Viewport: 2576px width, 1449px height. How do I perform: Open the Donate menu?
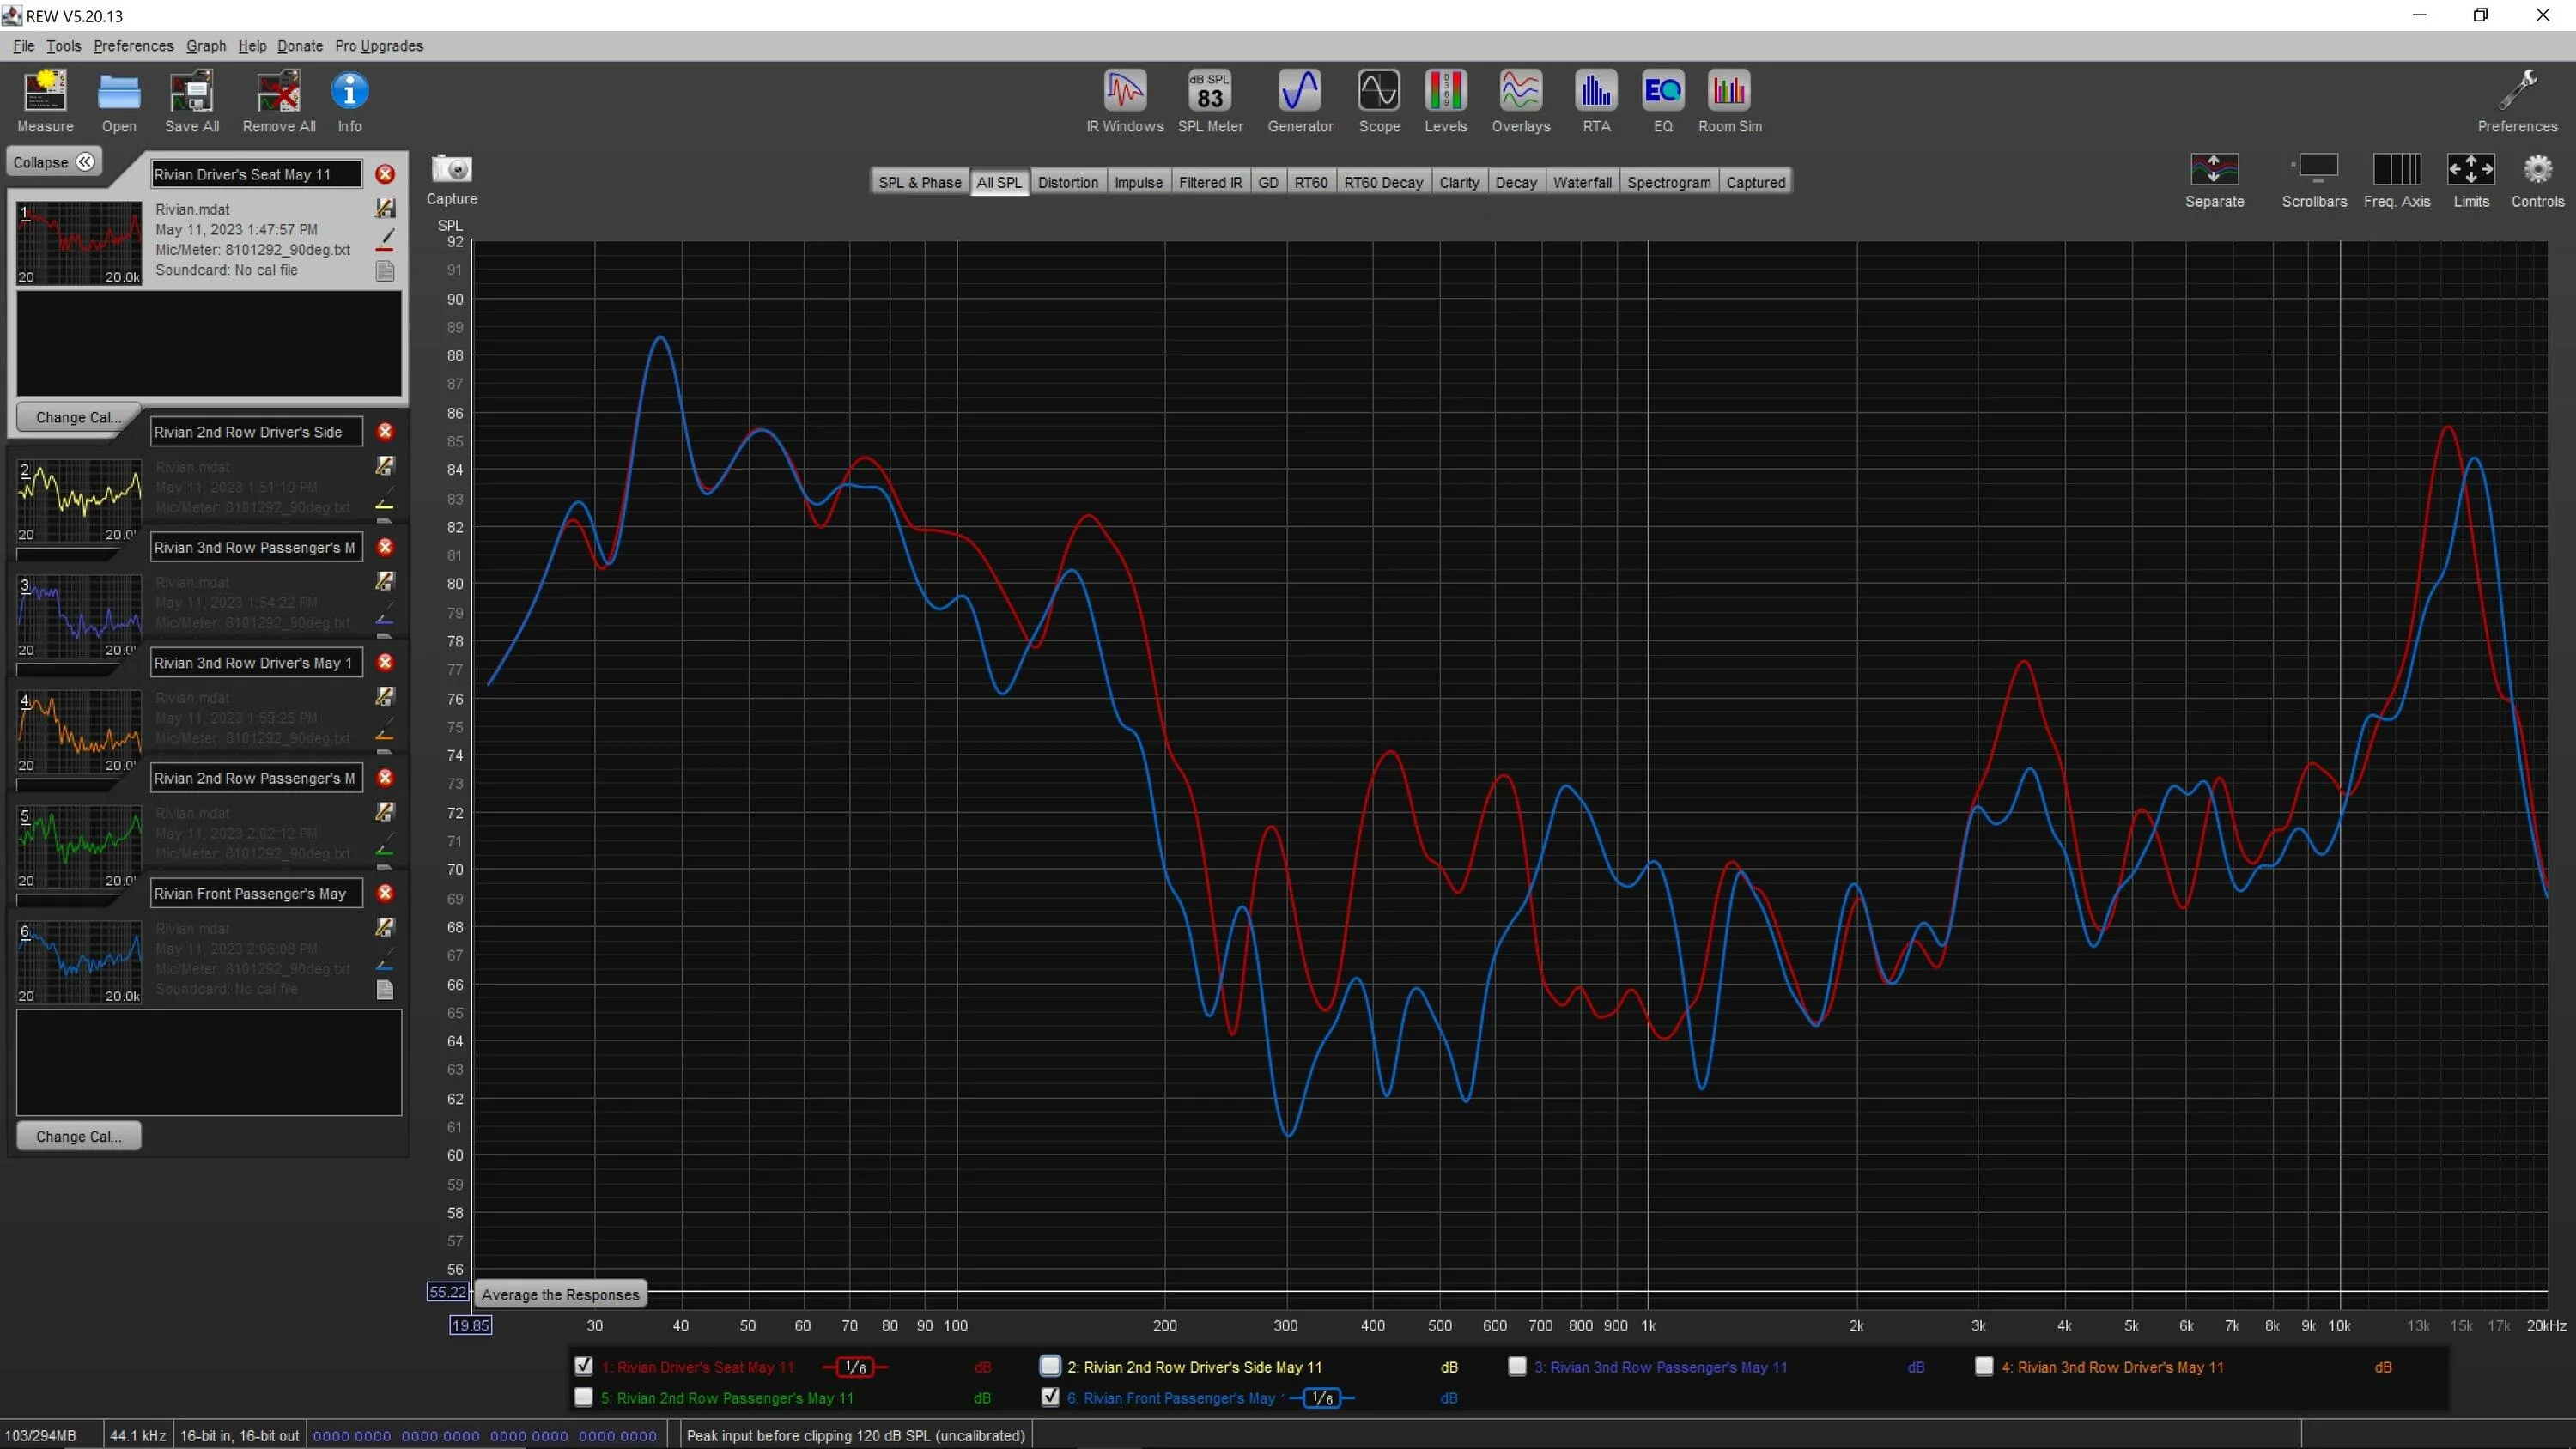point(300,46)
